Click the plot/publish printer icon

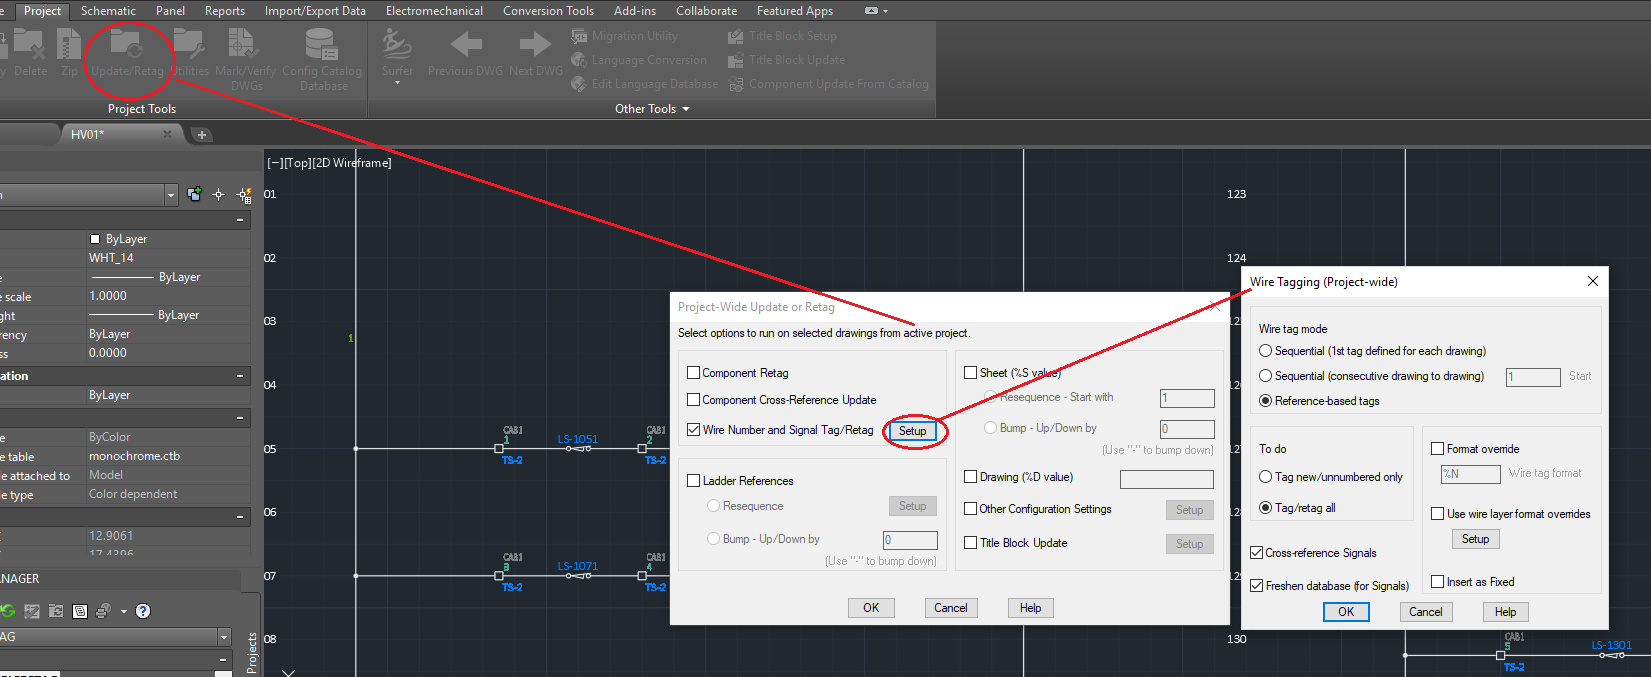103,611
